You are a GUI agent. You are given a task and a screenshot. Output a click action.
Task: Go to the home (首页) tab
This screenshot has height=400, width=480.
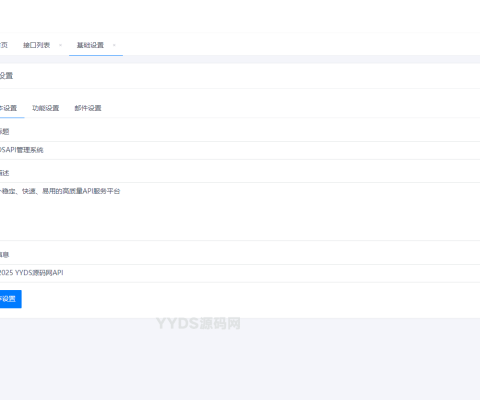pos(4,45)
